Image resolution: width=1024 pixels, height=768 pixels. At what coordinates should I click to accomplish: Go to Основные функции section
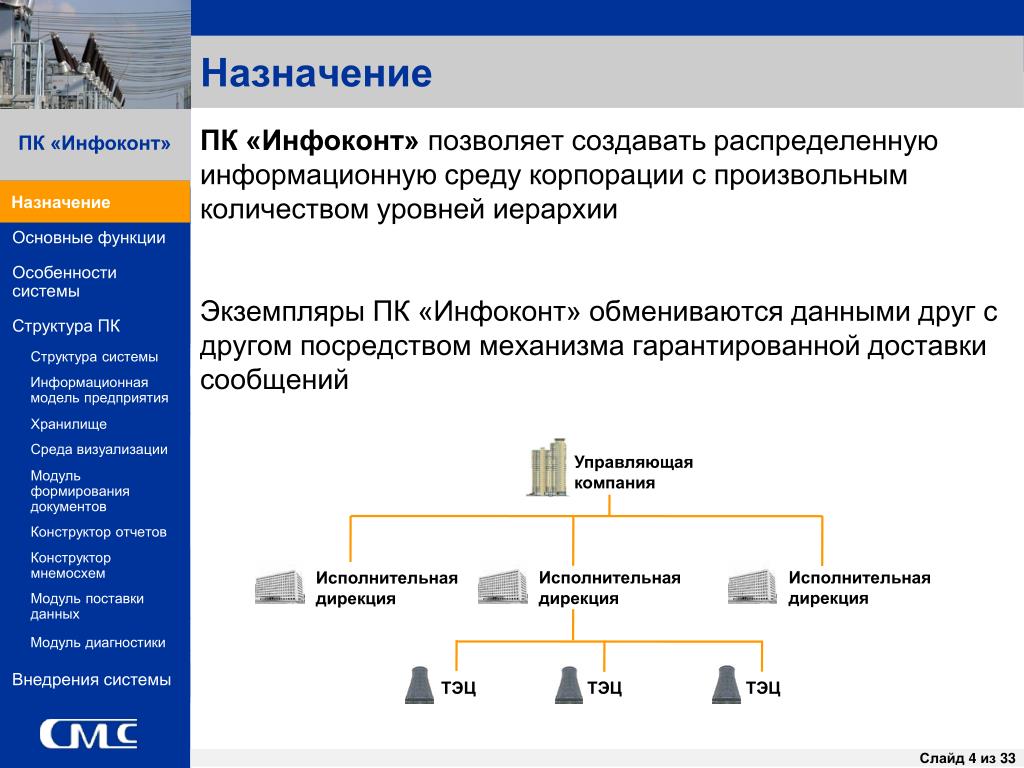tap(89, 238)
